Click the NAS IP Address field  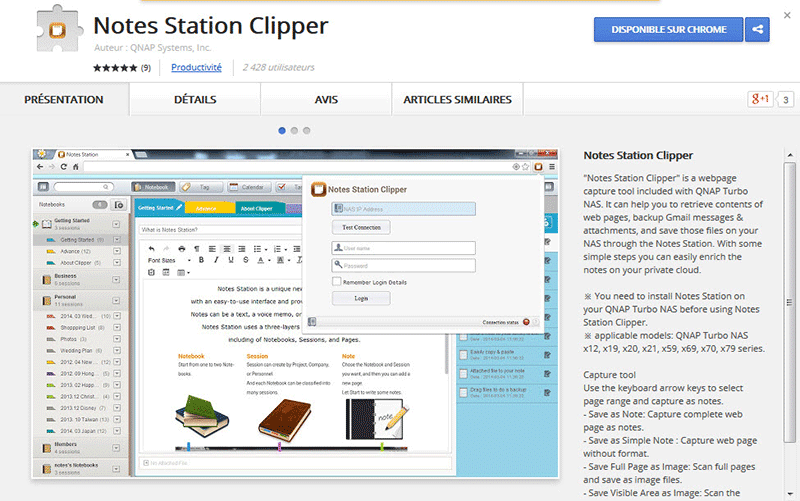(x=404, y=209)
